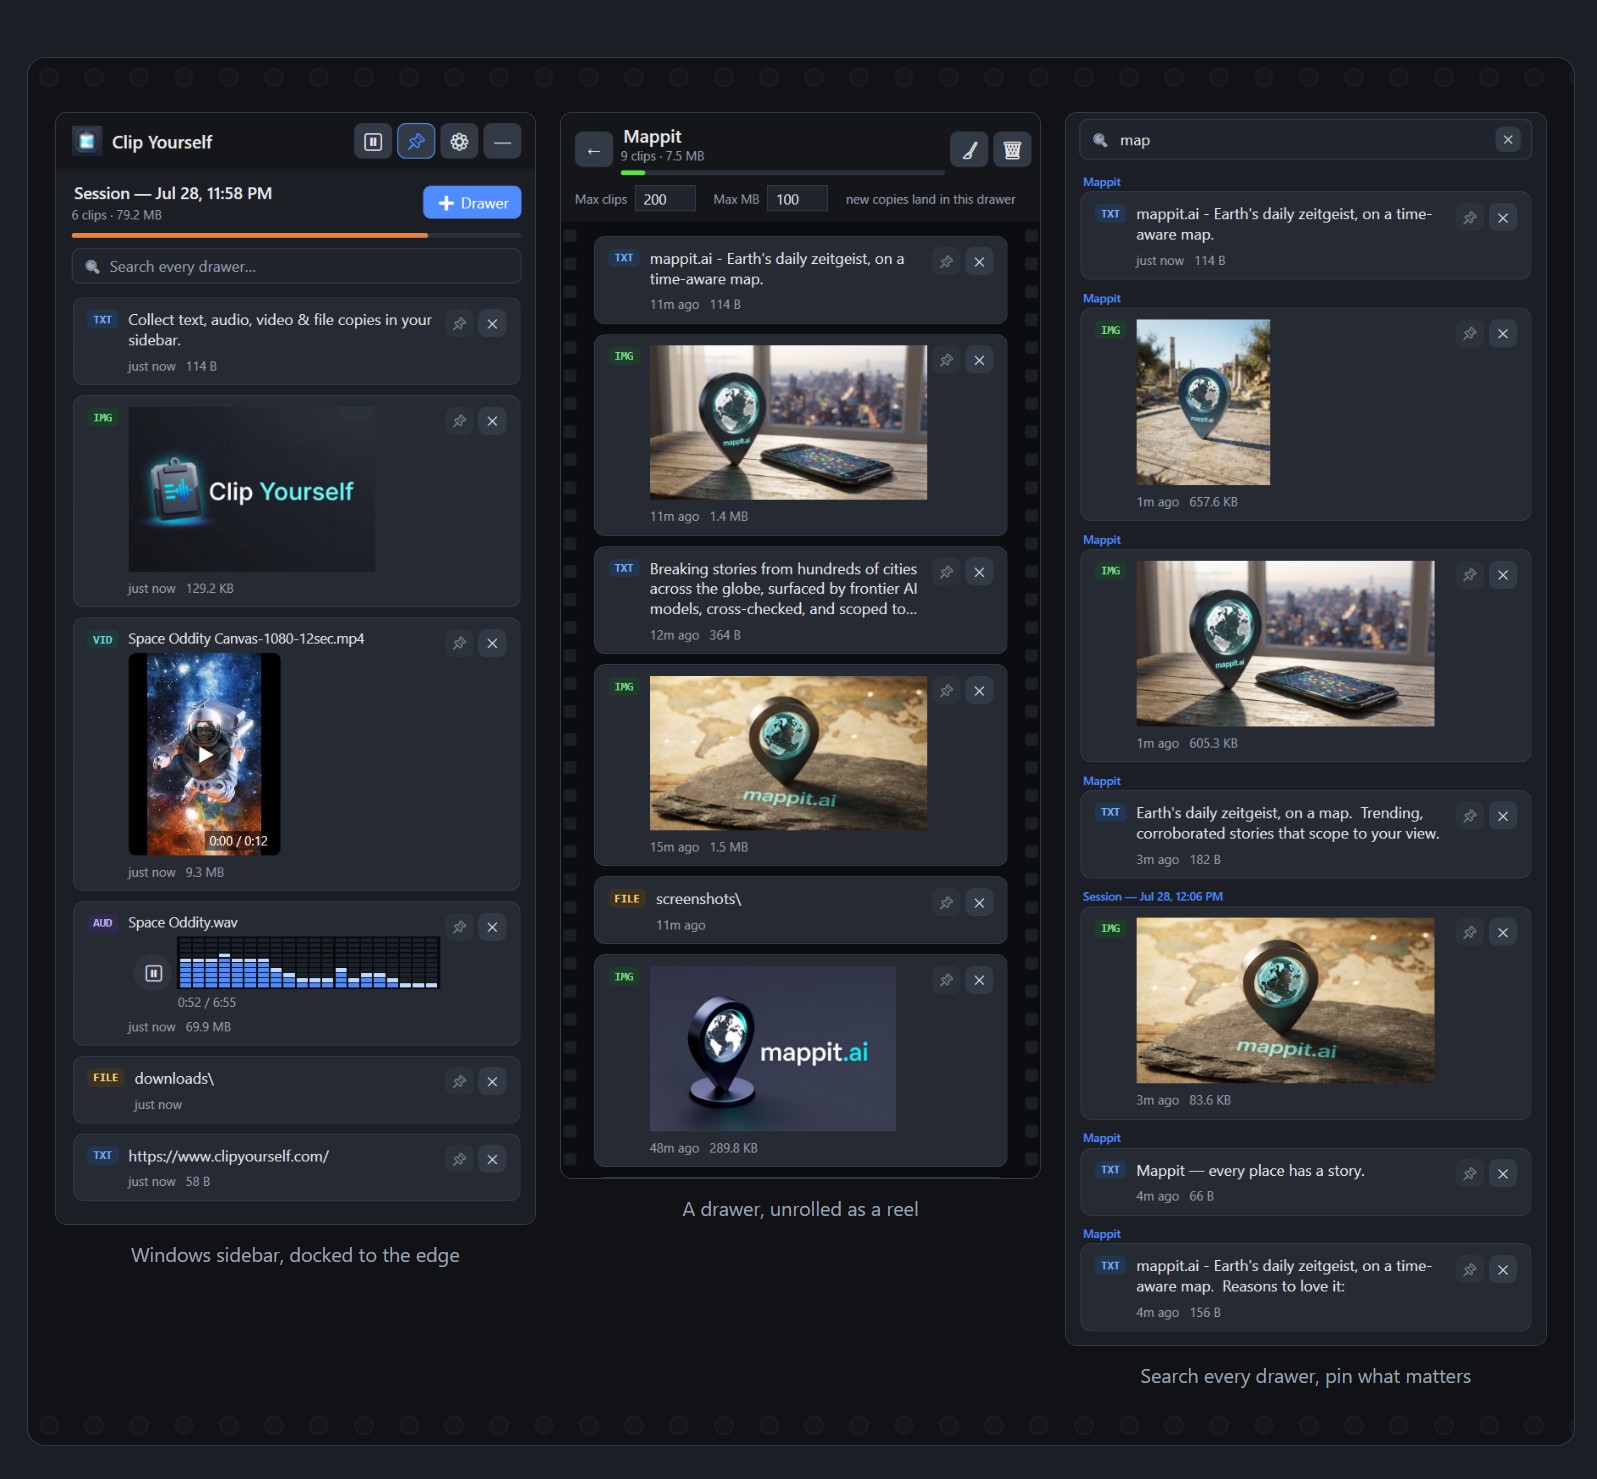
Task: Pin the 'just now' 114 B search result
Action: pos(1470,218)
